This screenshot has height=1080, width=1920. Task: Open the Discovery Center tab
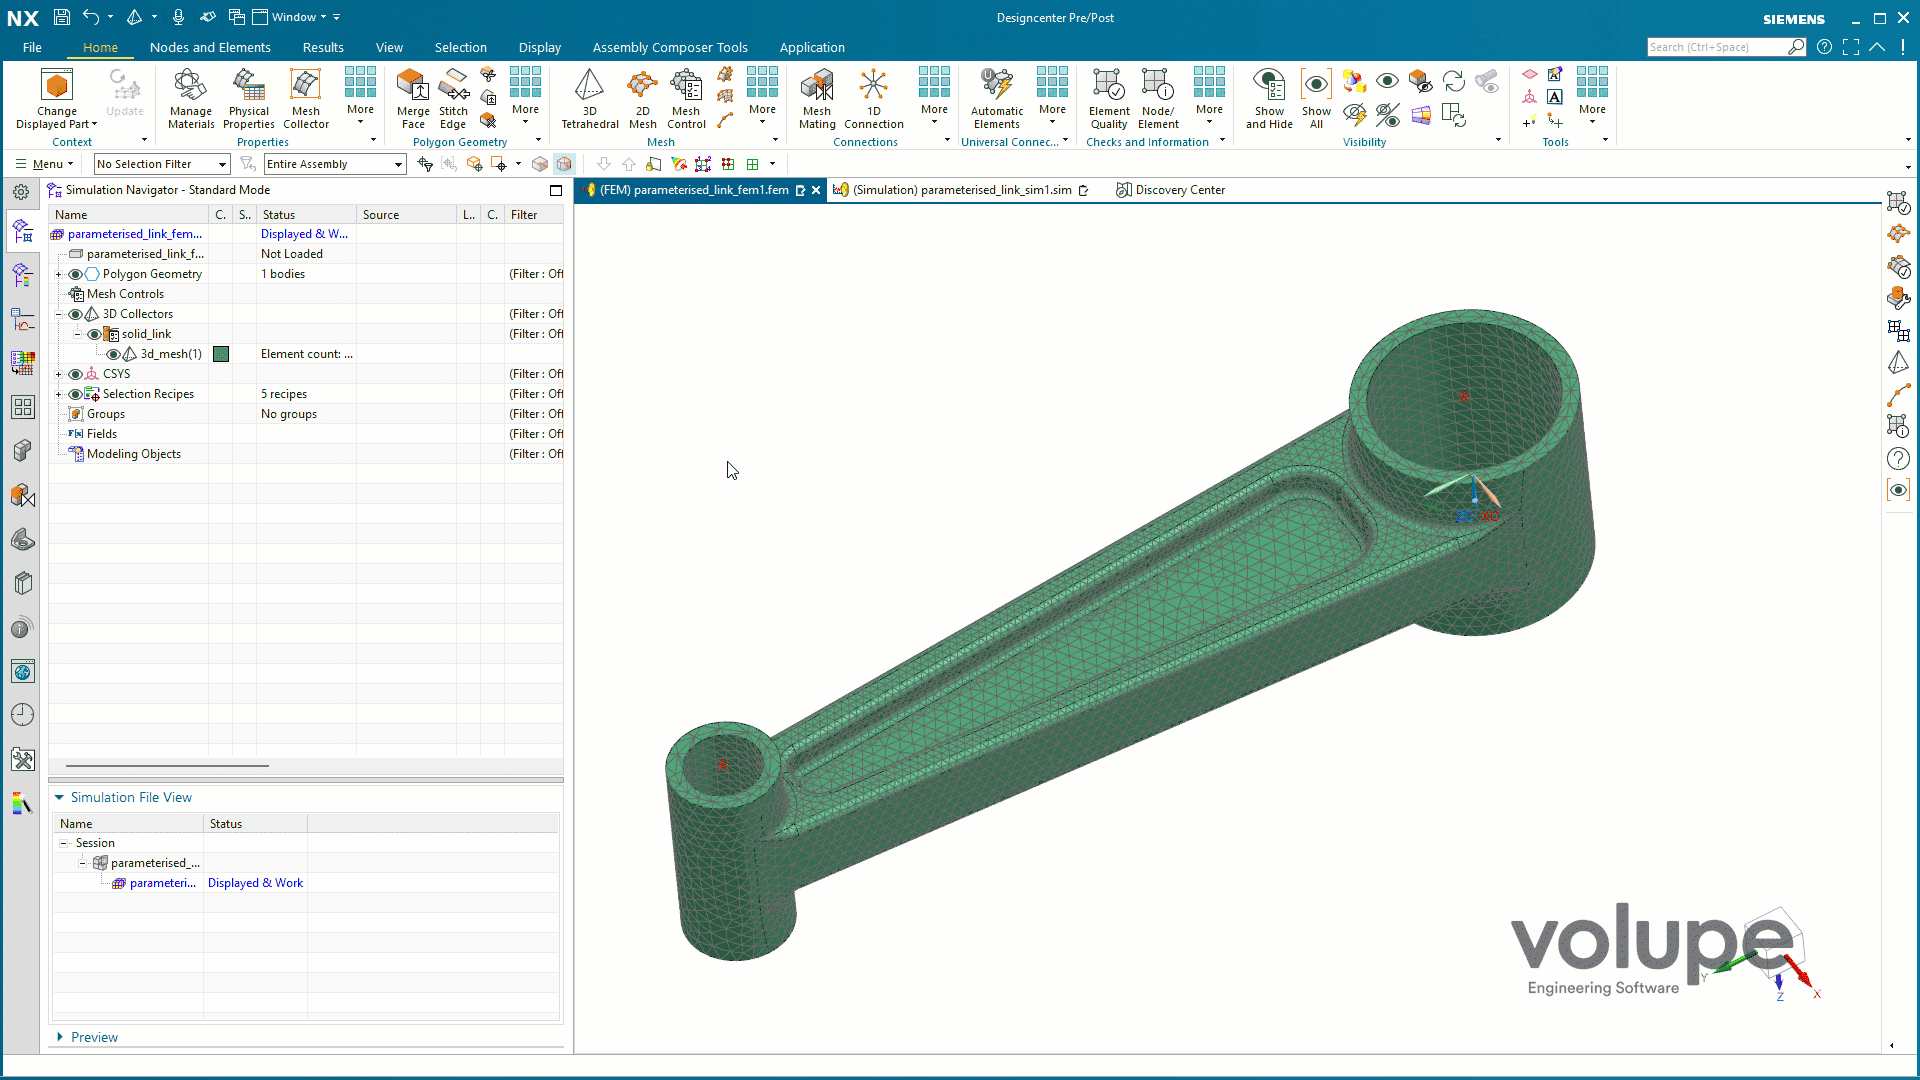click(1171, 190)
